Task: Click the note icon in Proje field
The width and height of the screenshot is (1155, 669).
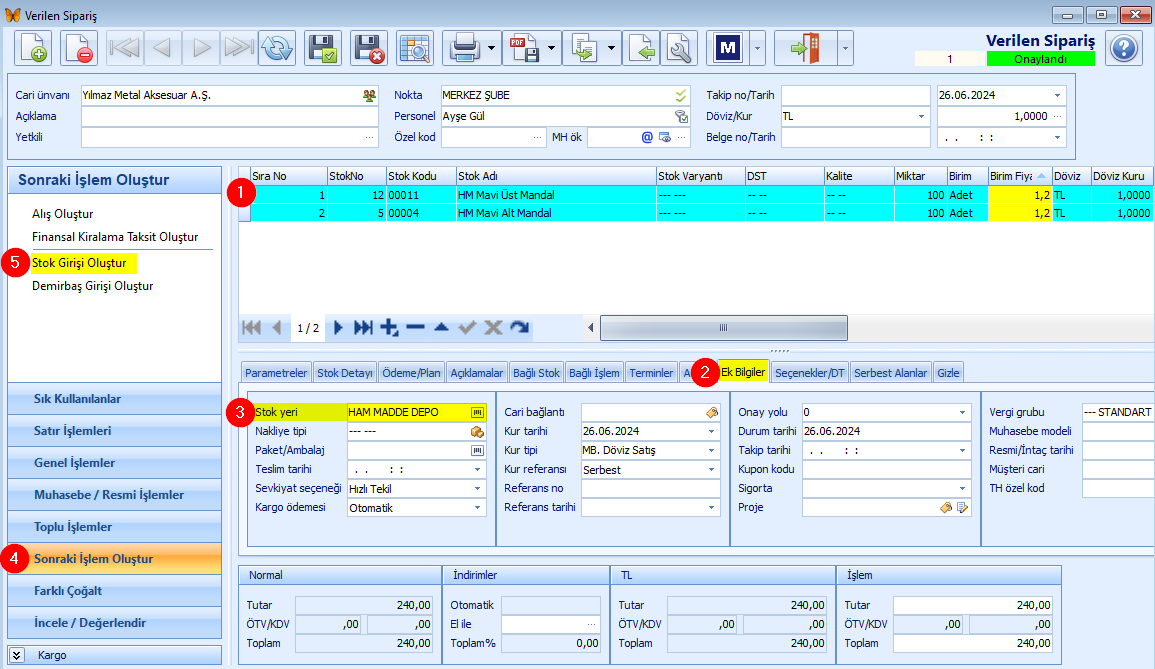Action: point(962,508)
